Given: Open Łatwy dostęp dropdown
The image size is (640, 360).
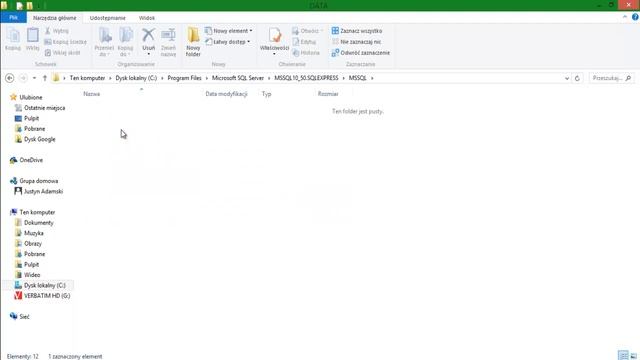Looking at the screenshot, I should coord(227,42).
